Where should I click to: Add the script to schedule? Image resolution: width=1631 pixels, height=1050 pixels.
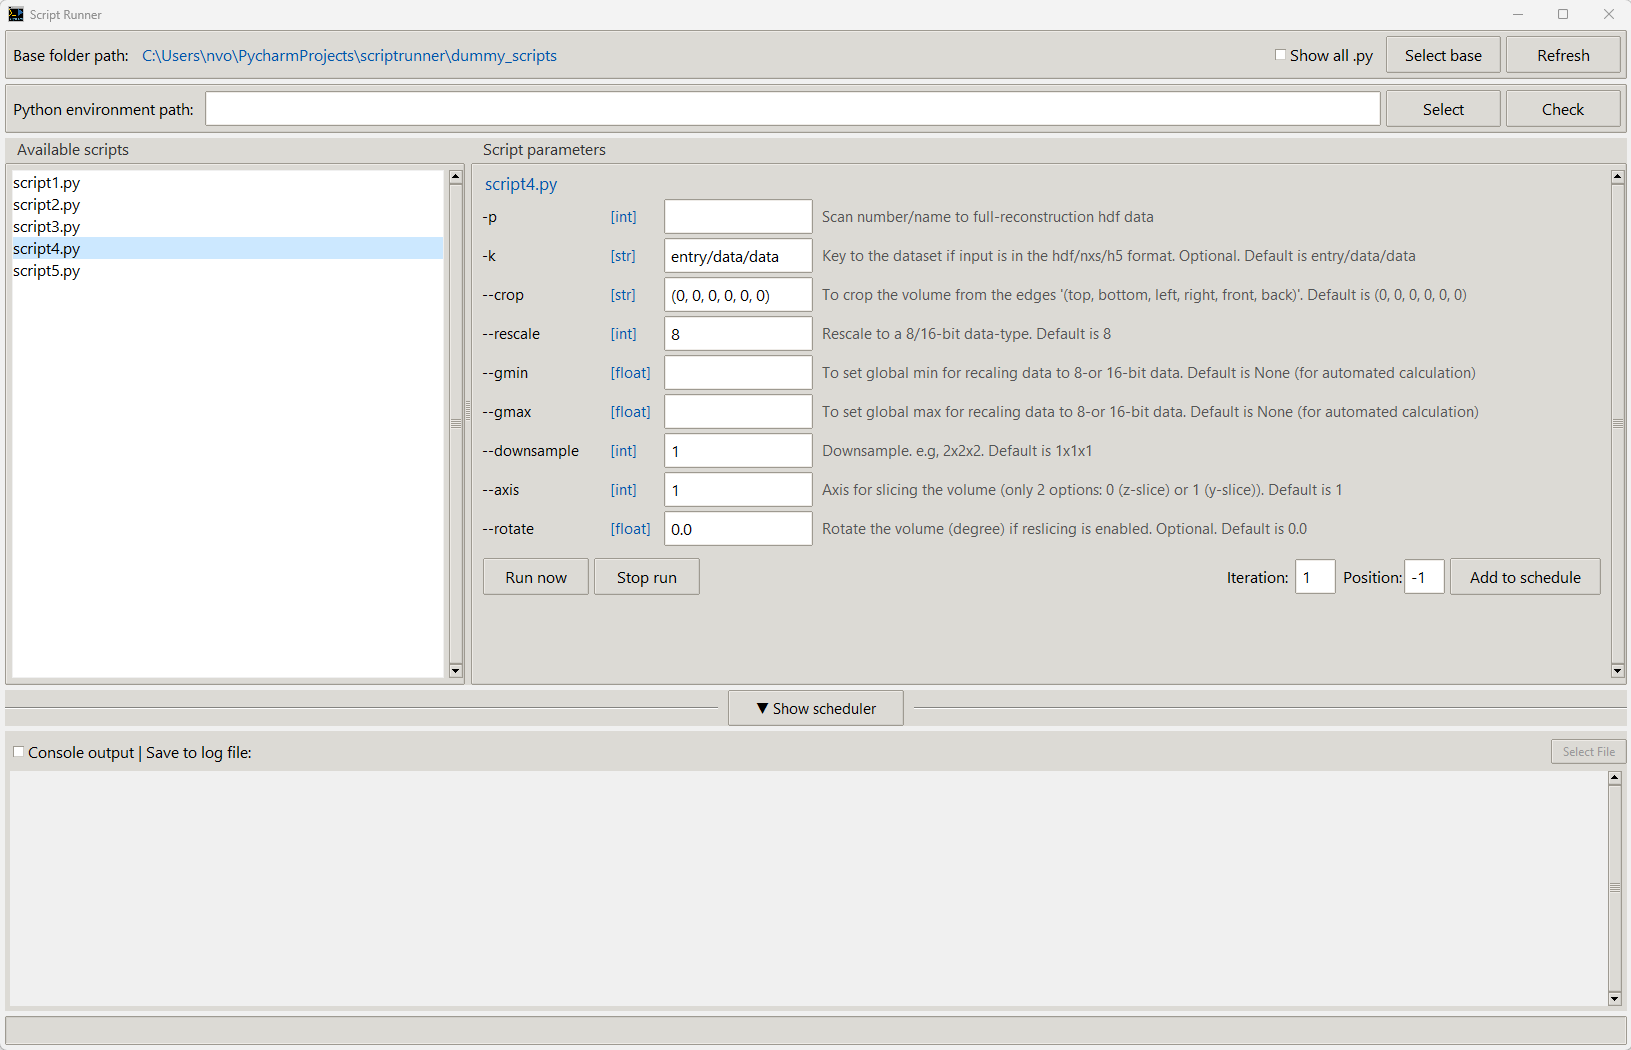[x=1525, y=577]
